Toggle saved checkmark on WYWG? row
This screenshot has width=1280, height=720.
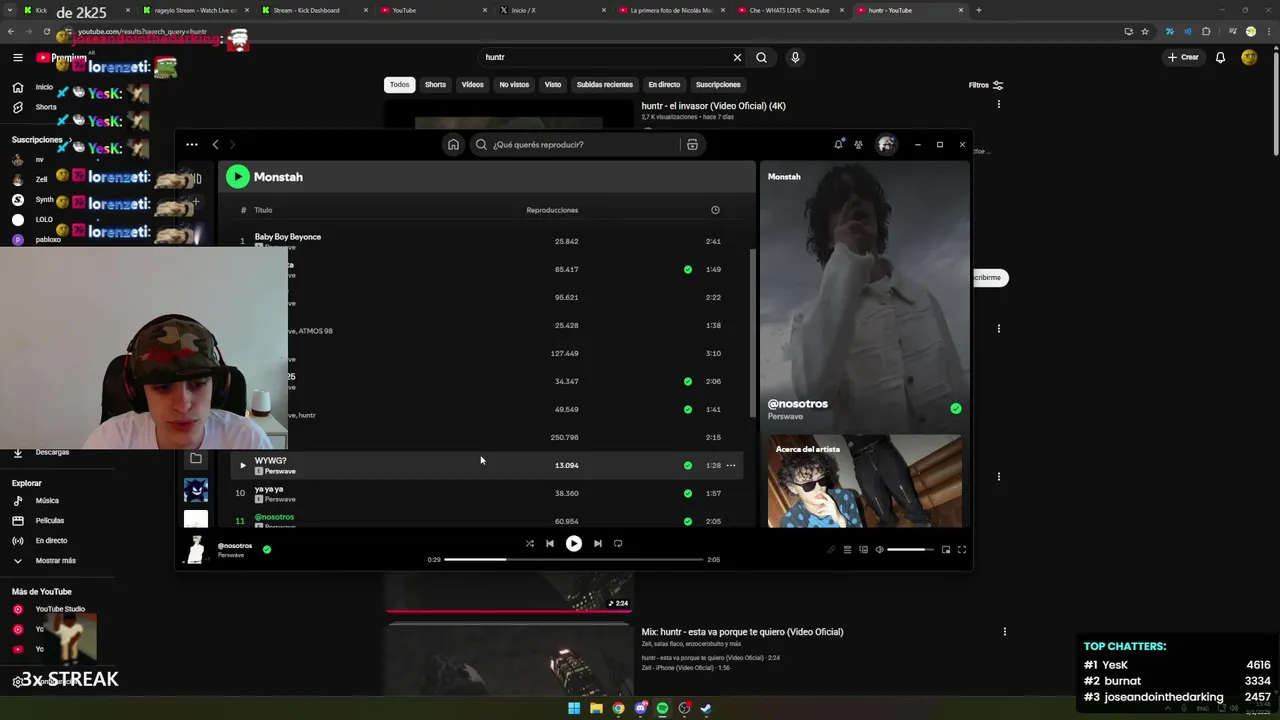click(x=687, y=465)
